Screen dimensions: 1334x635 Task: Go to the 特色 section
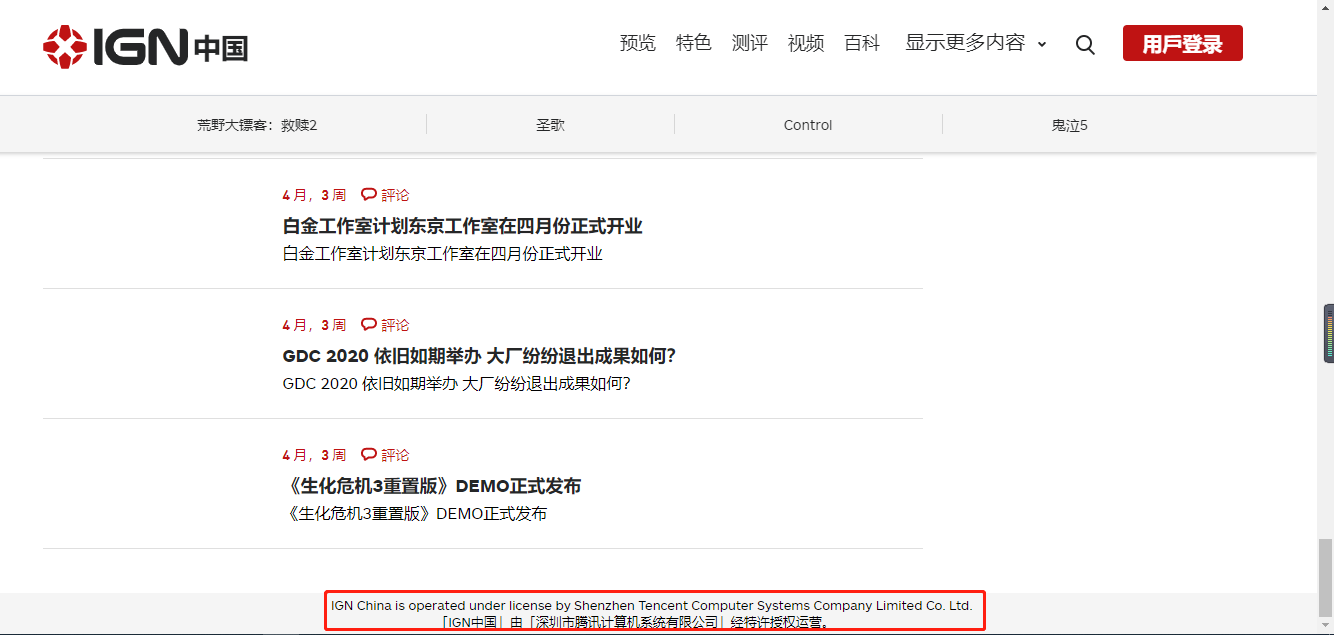tap(693, 43)
